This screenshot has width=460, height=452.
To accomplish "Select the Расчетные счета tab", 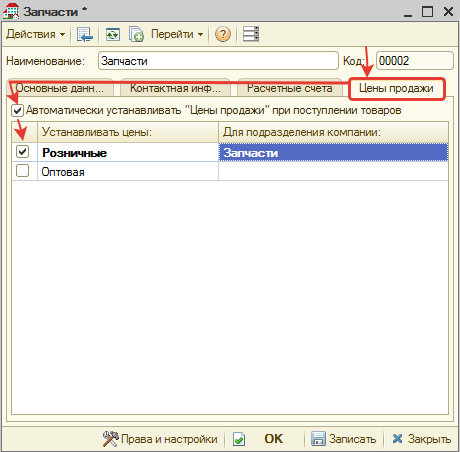I will click(x=289, y=88).
